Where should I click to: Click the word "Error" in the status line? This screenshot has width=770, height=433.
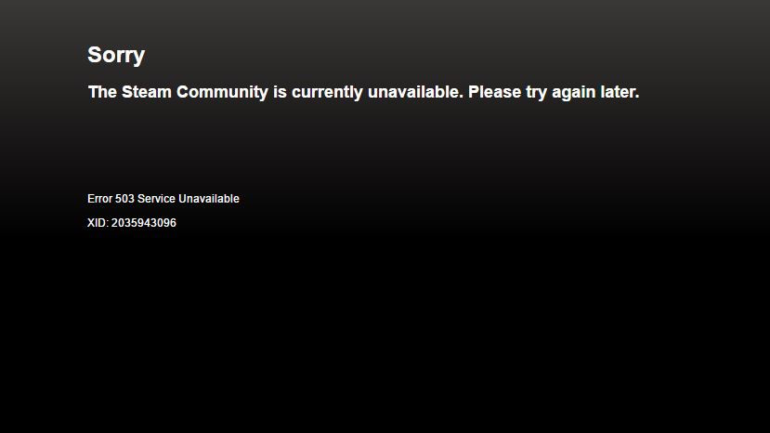pos(100,199)
